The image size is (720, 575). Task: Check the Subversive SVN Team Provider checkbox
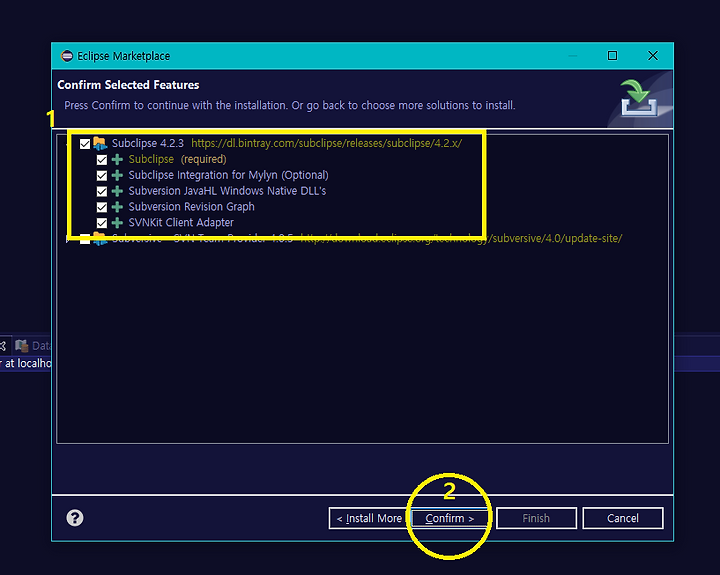85,239
